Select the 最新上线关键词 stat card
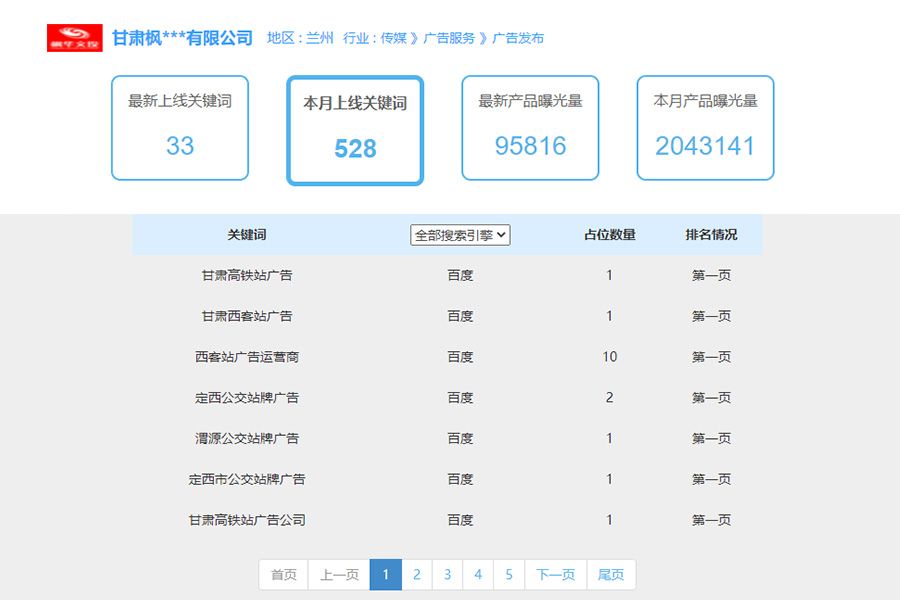The height and width of the screenshot is (600, 900). coord(179,128)
